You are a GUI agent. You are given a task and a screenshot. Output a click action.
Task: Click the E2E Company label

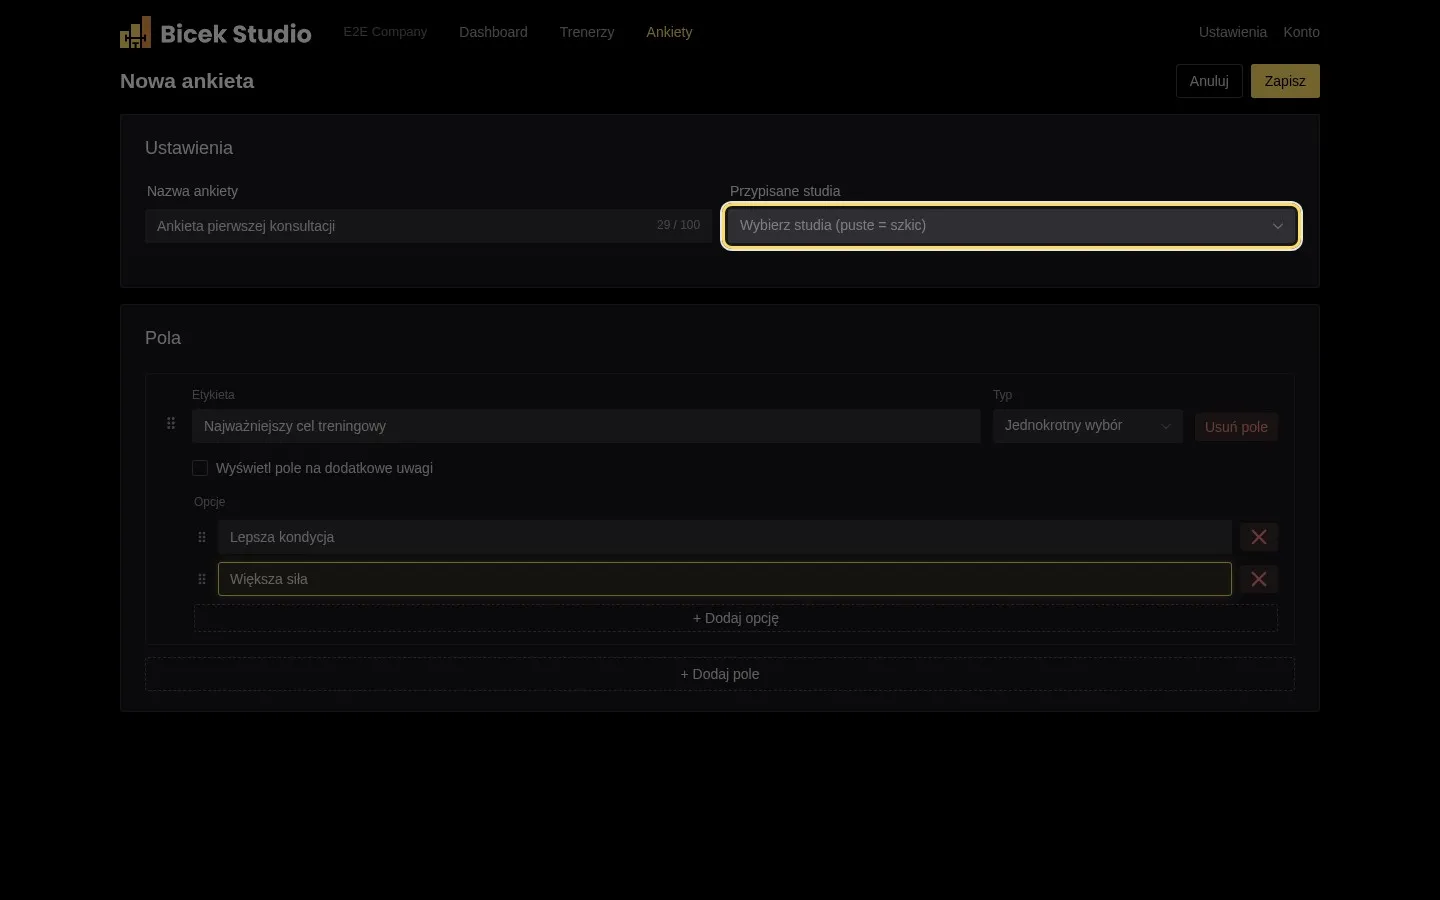[x=385, y=32]
